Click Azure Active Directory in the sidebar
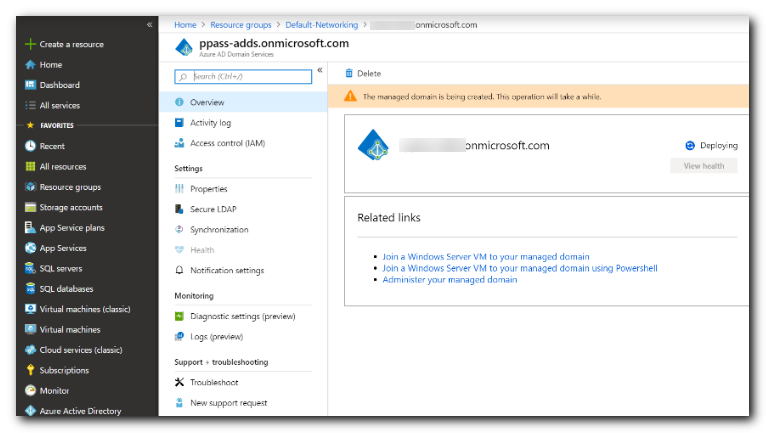This screenshot has height=433, width=766. (x=80, y=411)
